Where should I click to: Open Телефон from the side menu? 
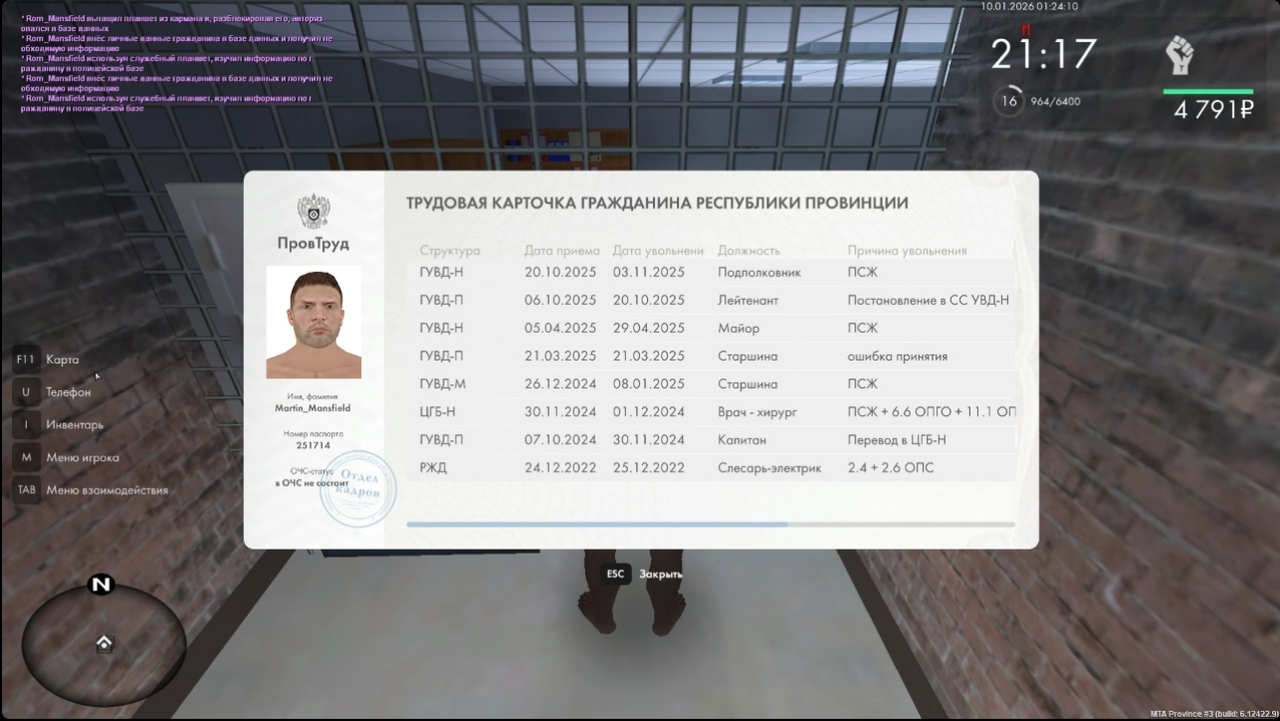click(68, 392)
